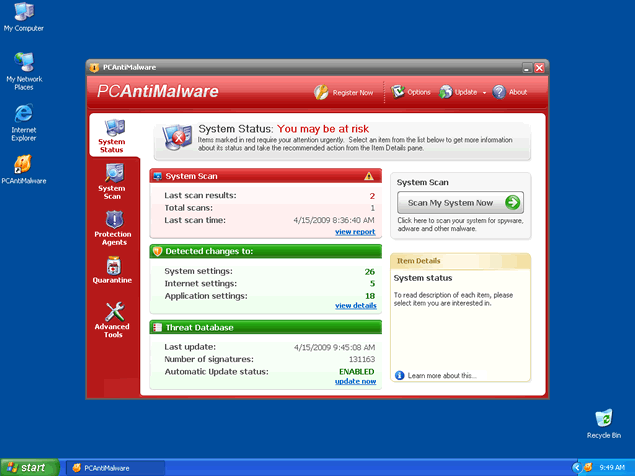Screen dimensions: 635x476
Task: Click the view report link
Action: tap(355, 232)
